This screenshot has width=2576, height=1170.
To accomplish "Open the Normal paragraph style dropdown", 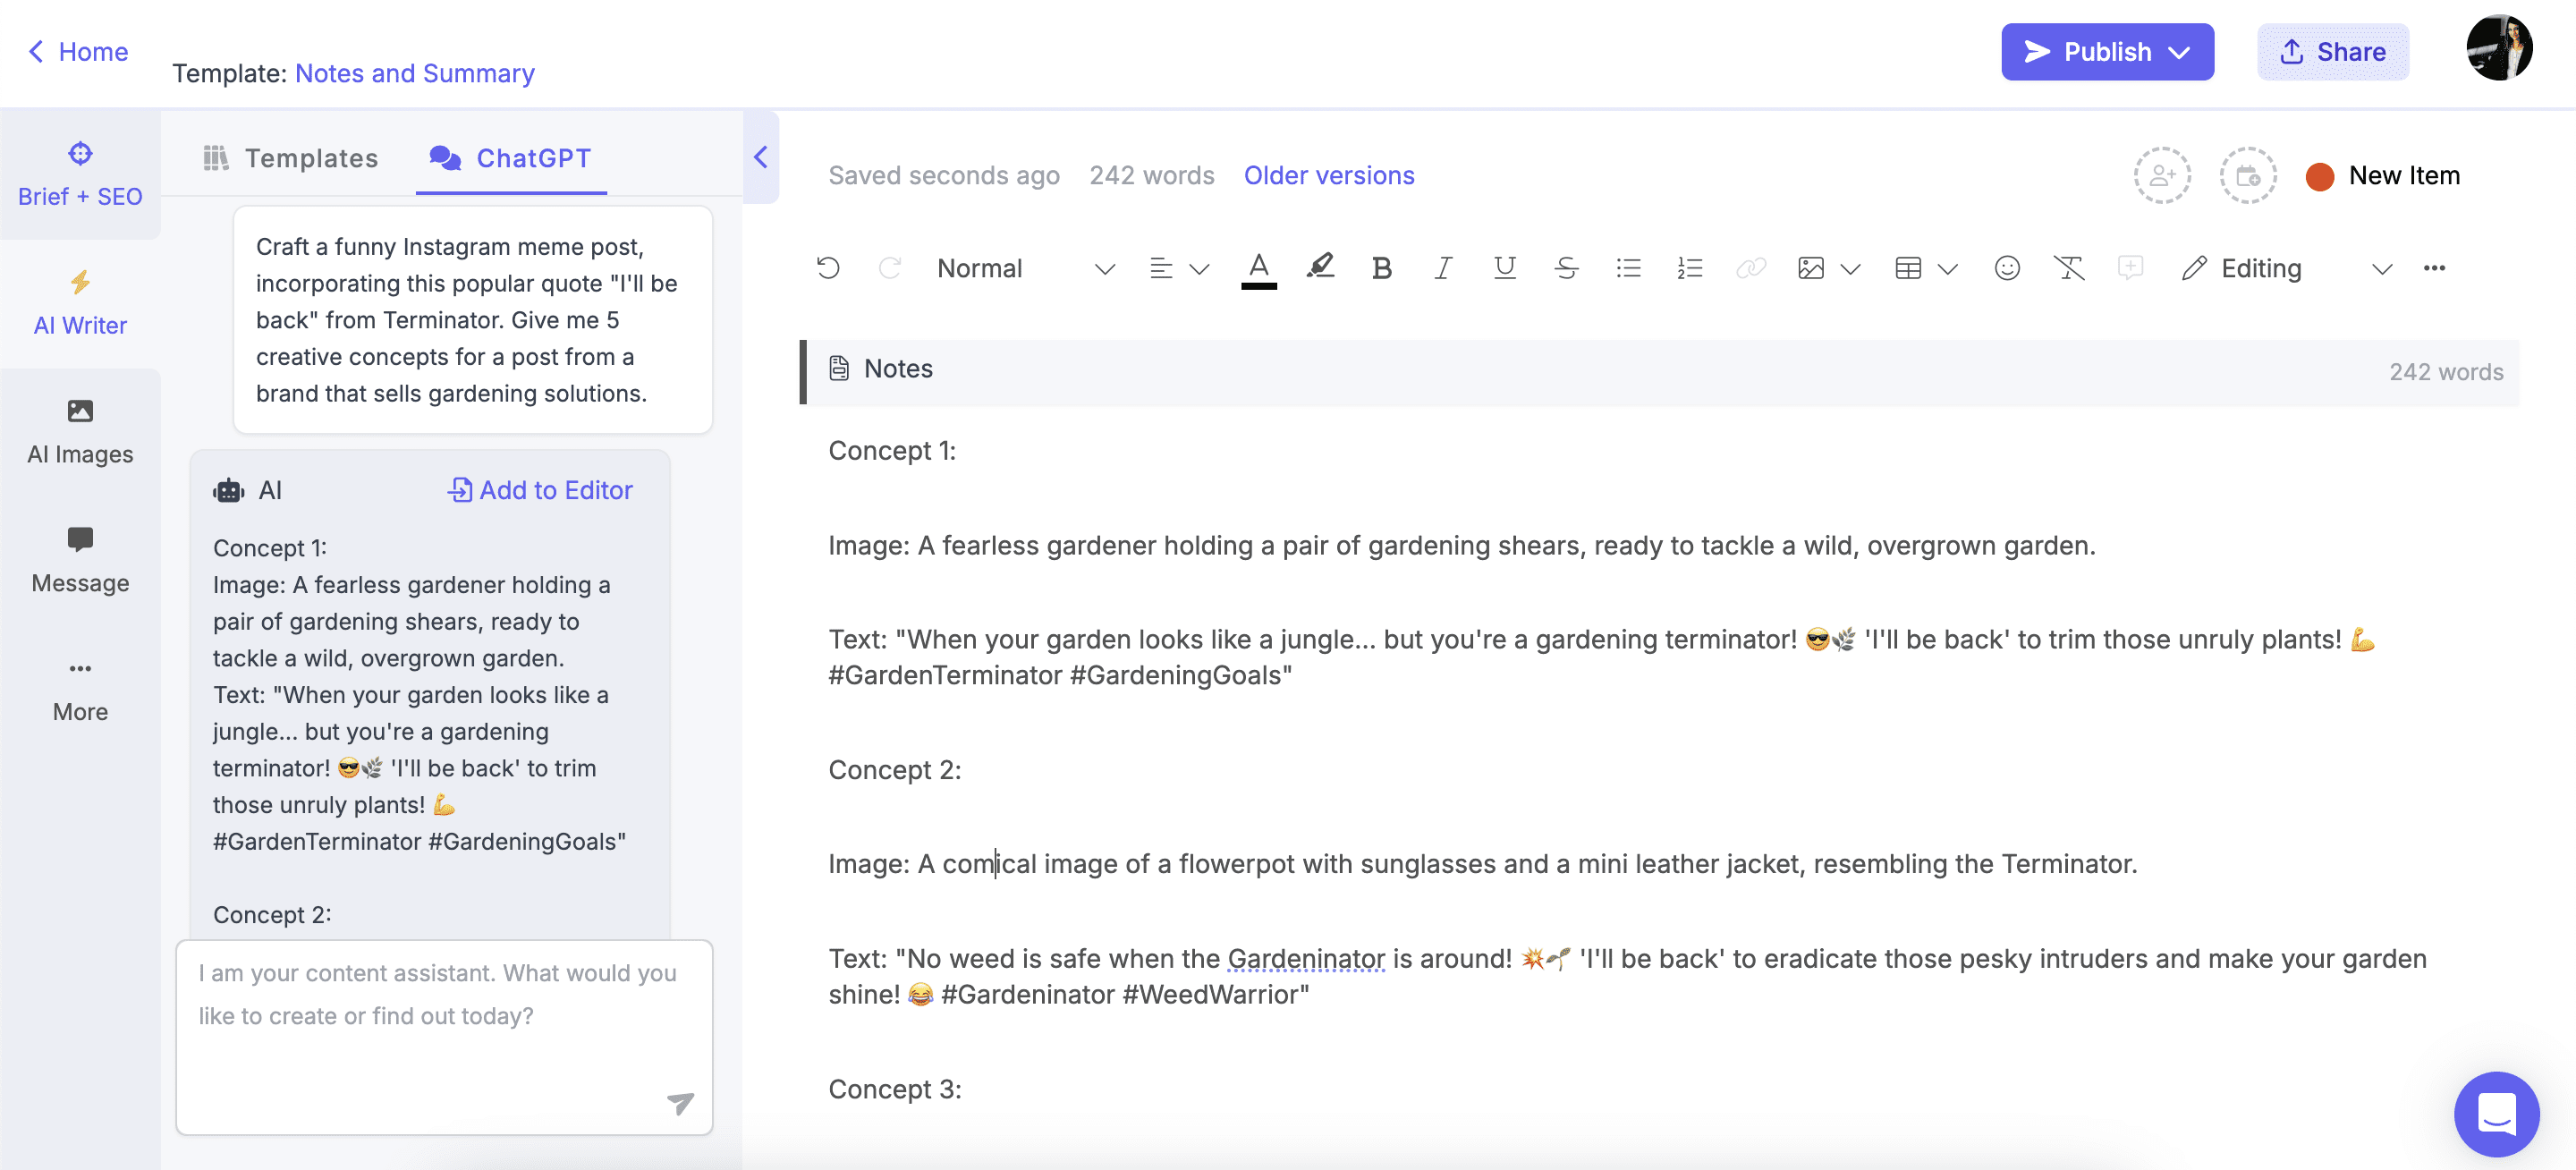I will click(1025, 268).
